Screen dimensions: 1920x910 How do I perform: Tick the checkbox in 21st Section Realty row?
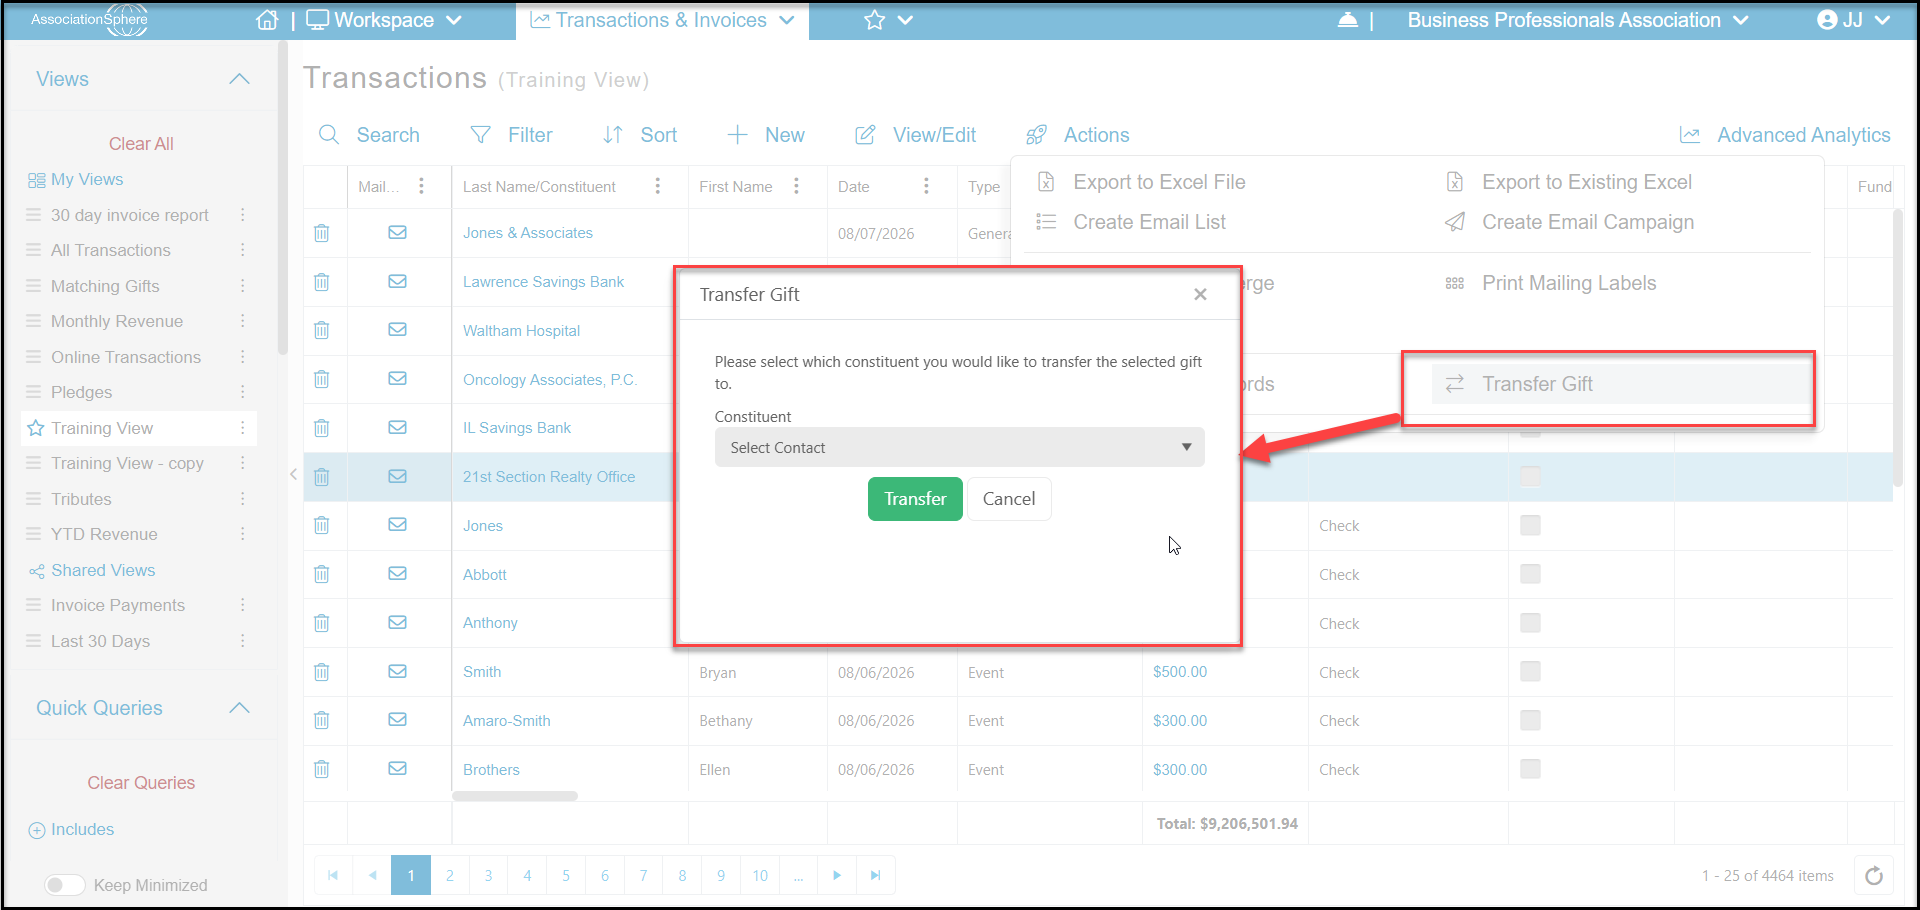click(1530, 476)
